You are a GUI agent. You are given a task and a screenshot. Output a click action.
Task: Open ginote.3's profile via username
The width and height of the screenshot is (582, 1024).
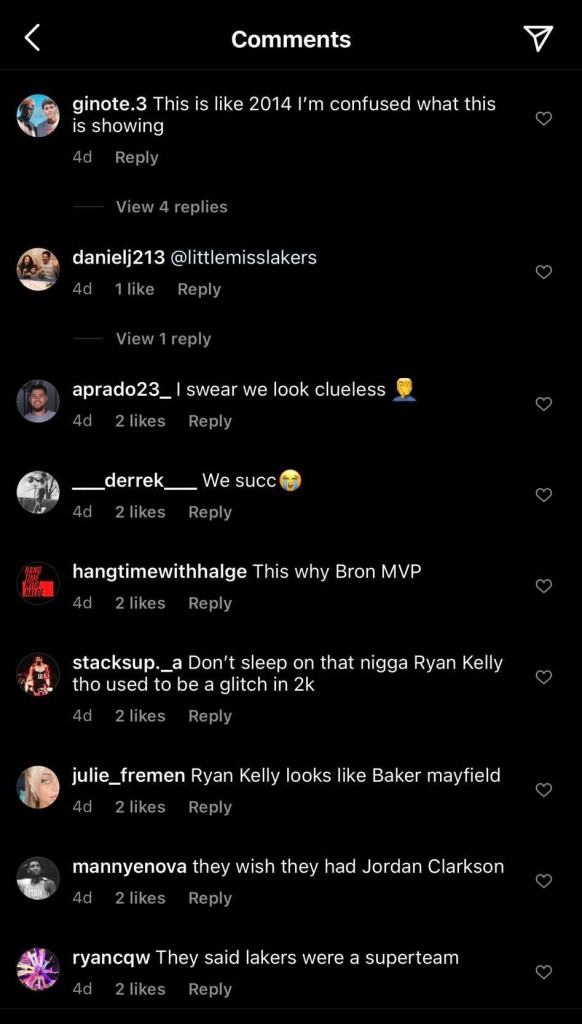pos(110,103)
